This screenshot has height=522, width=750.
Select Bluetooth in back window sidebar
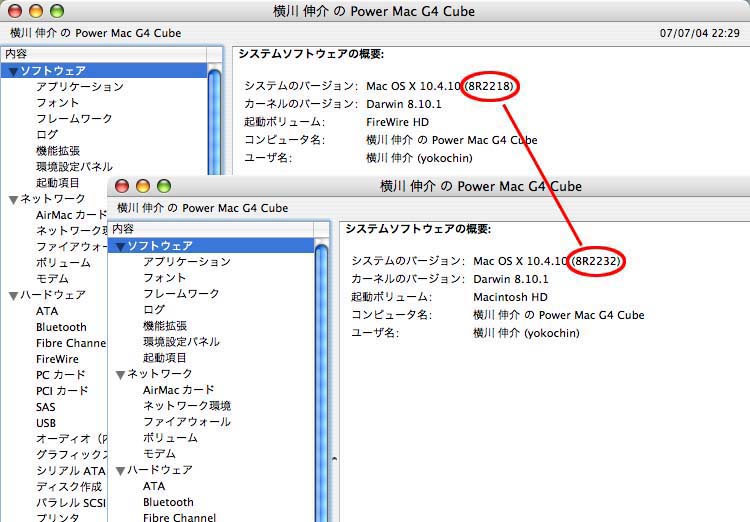point(61,327)
